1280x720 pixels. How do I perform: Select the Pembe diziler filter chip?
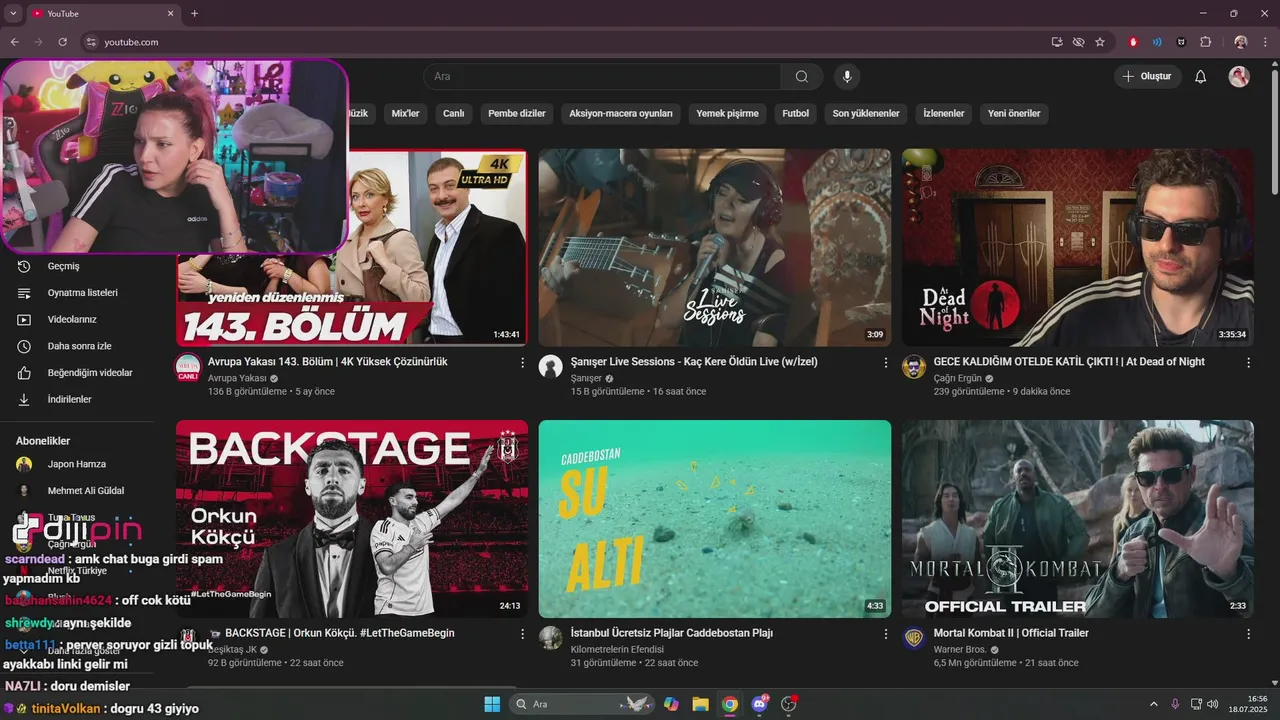click(x=517, y=114)
